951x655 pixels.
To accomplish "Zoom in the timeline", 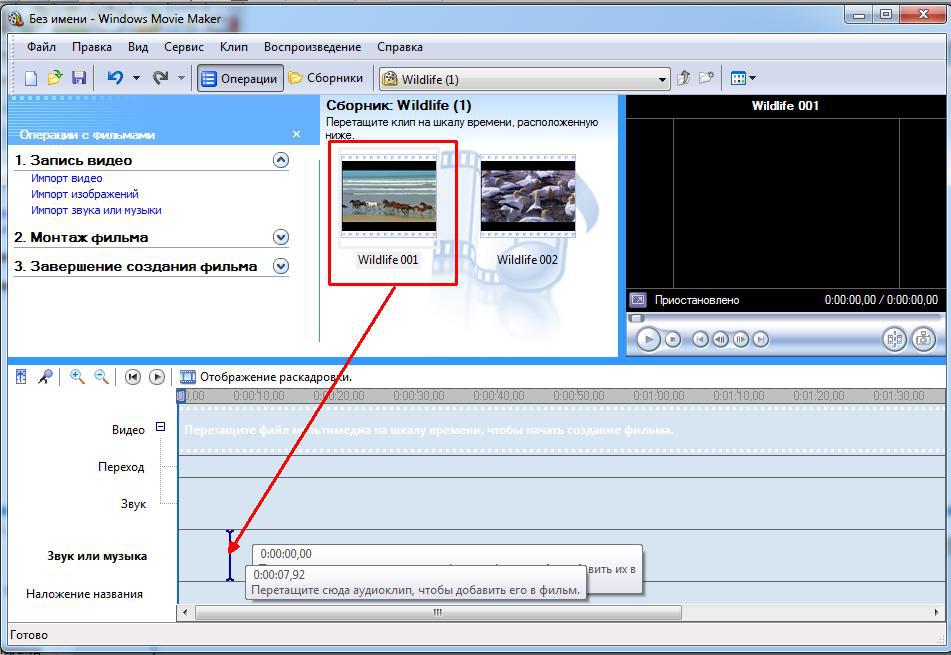I will pos(77,377).
